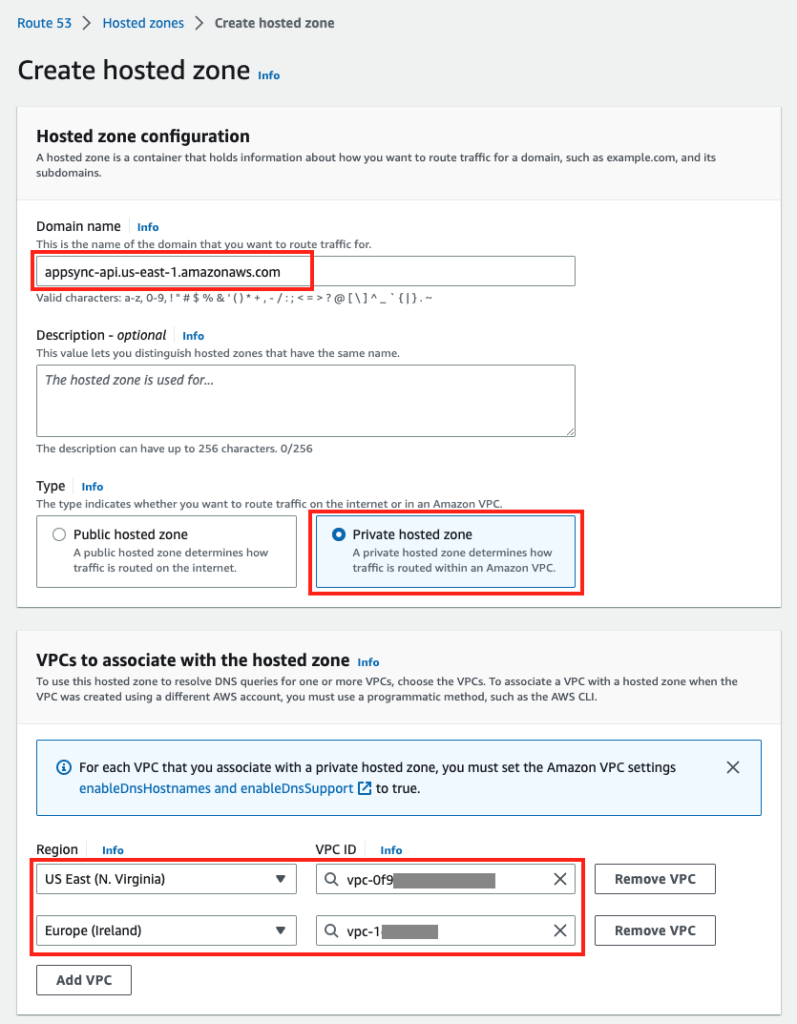Viewport: 797px width, 1024px height.
Task: Open Hosted zones from the breadcrumb
Action: point(143,22)
